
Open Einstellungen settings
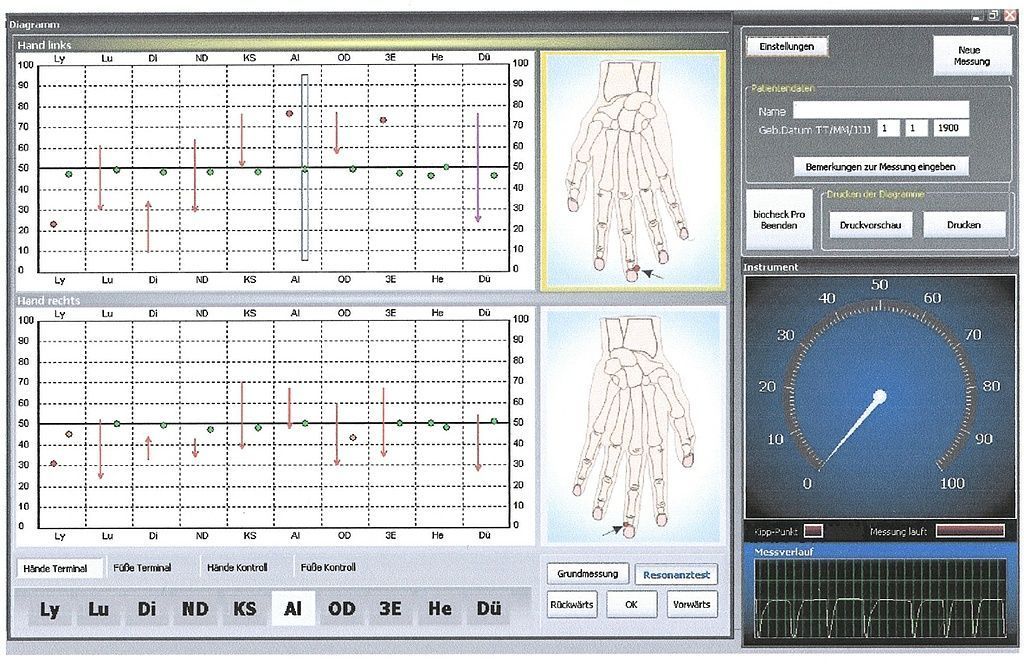[x=787, y=46]
